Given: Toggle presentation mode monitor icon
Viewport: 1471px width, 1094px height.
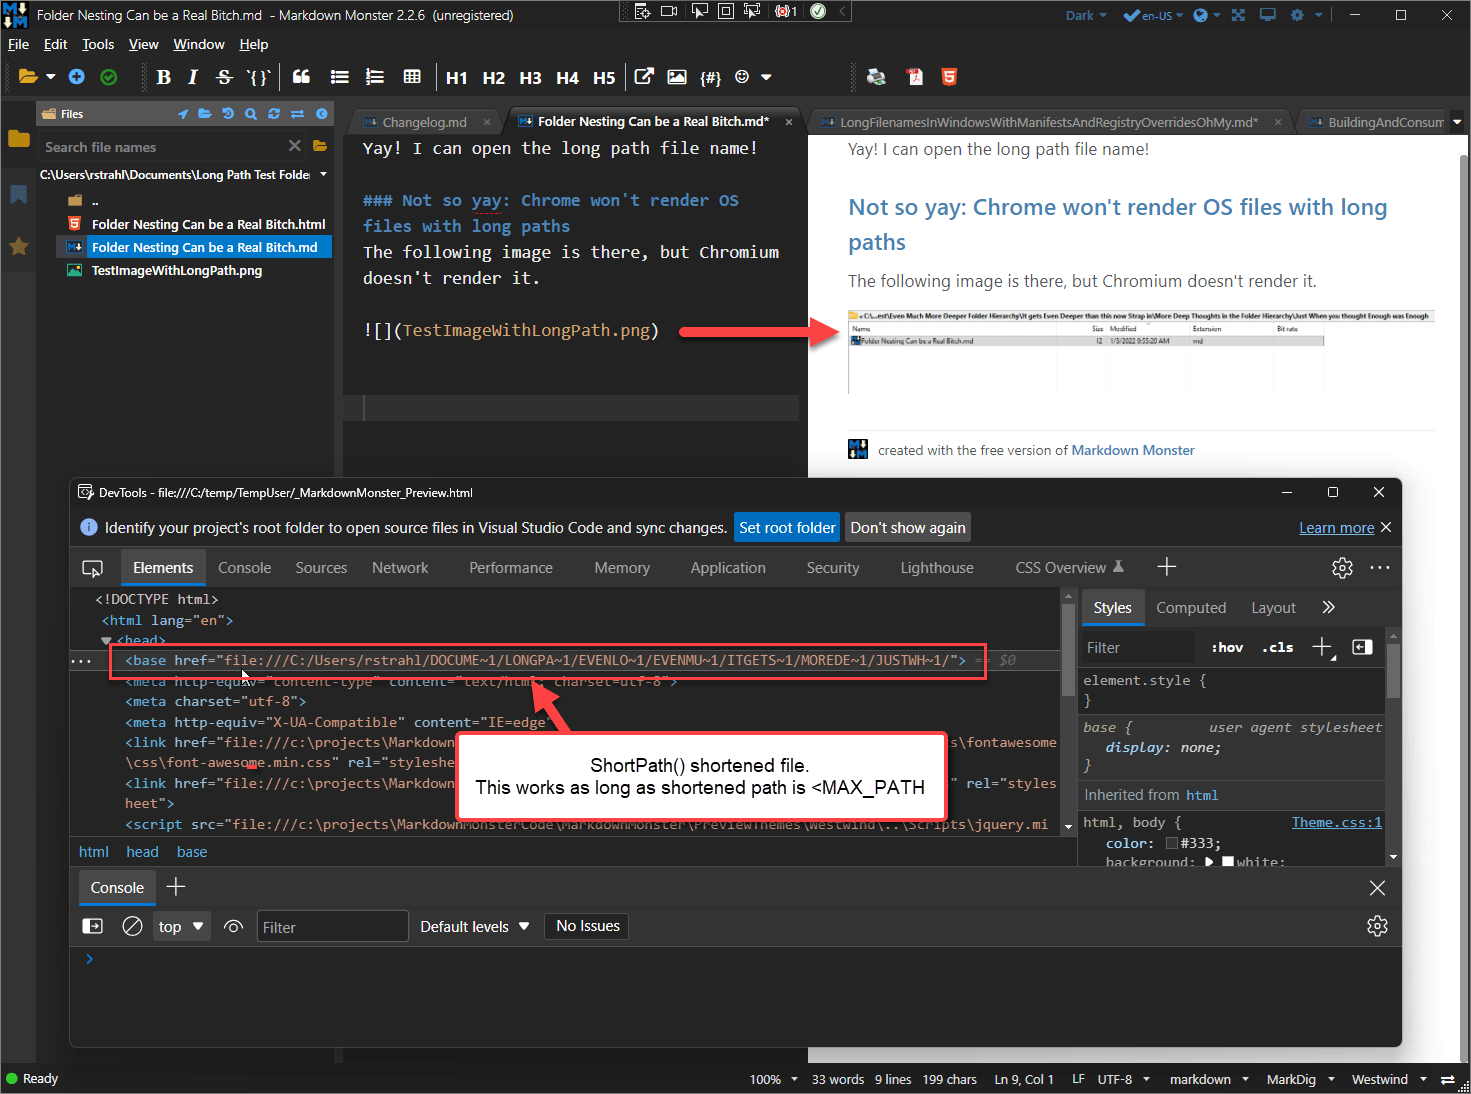Looking at the screenshot, I should pos(1267,15).
